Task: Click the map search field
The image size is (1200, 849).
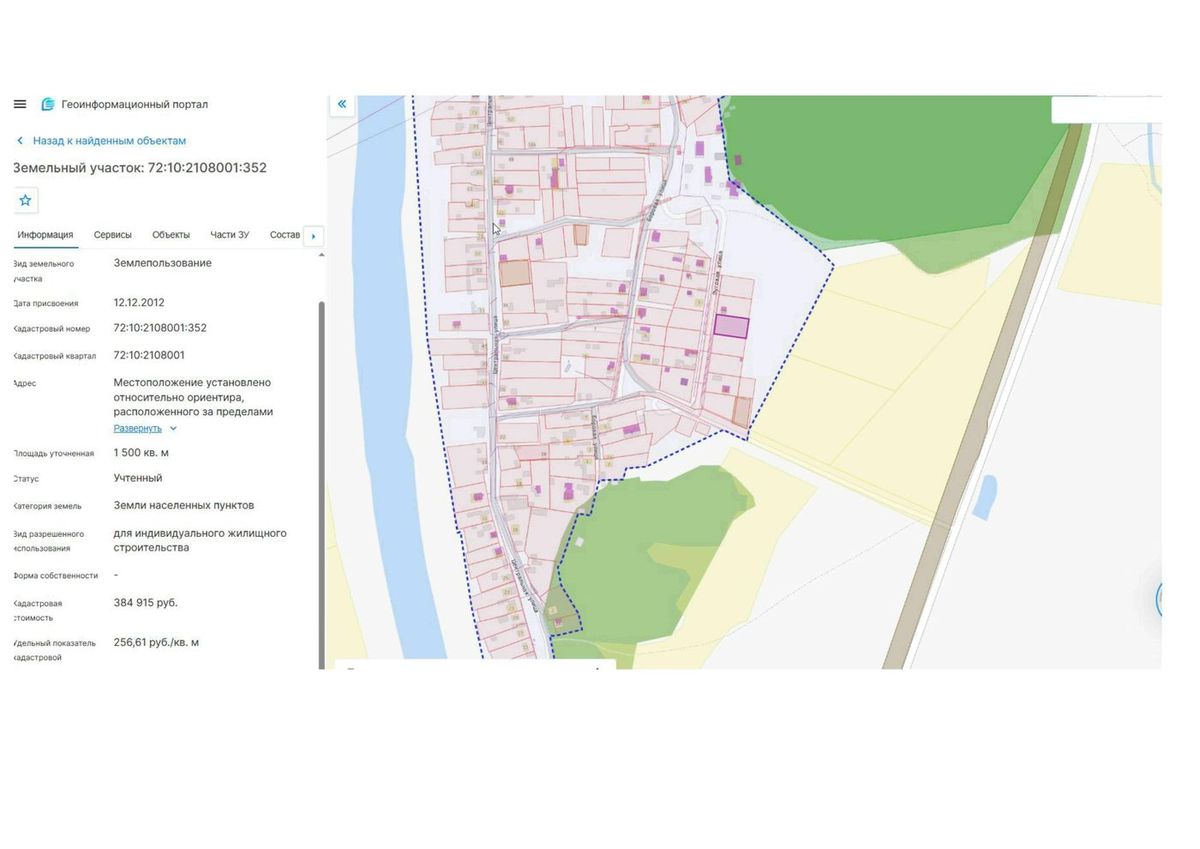Action: [1106, 109]
